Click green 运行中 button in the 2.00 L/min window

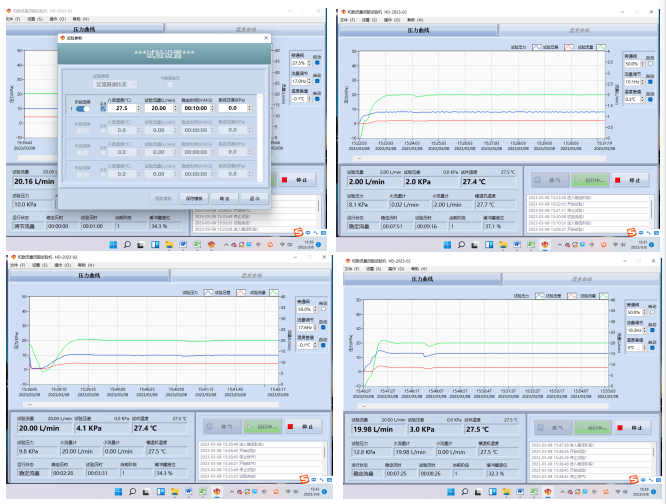[x=590, y=180]
